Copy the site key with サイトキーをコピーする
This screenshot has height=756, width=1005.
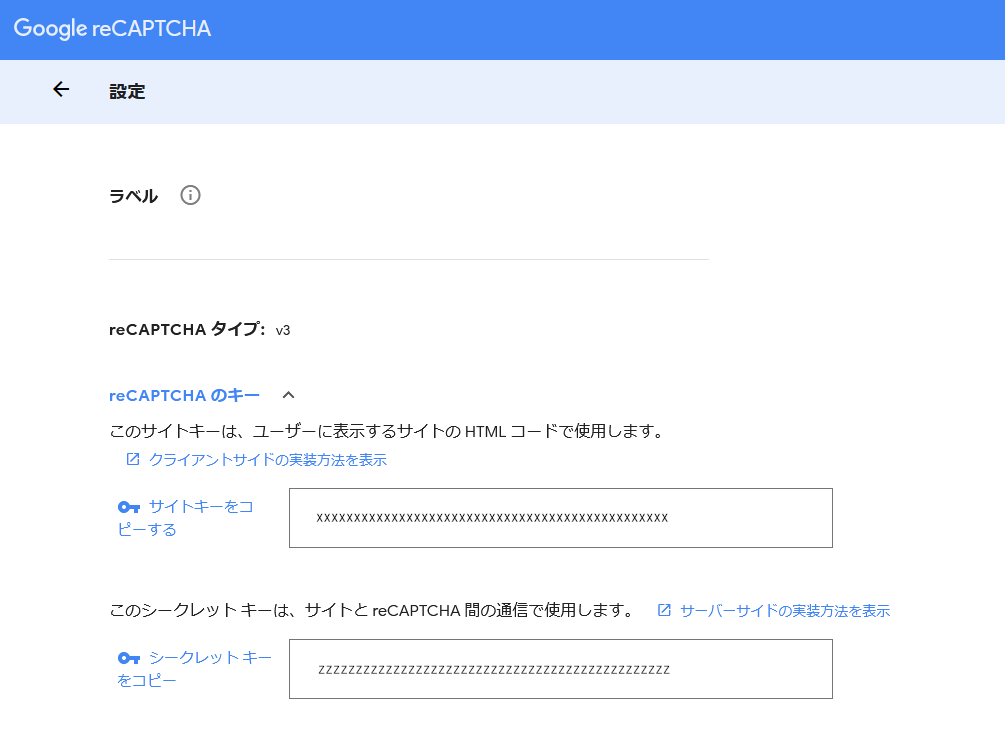coord(186,518)
